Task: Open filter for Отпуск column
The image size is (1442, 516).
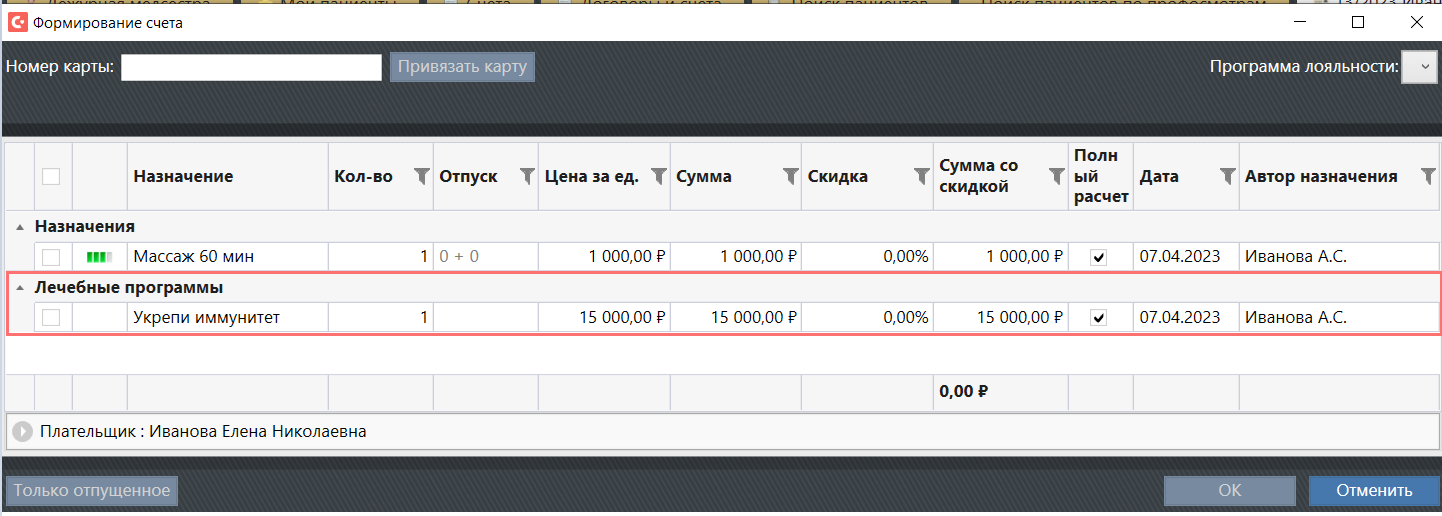Action: tap(527, 176)
